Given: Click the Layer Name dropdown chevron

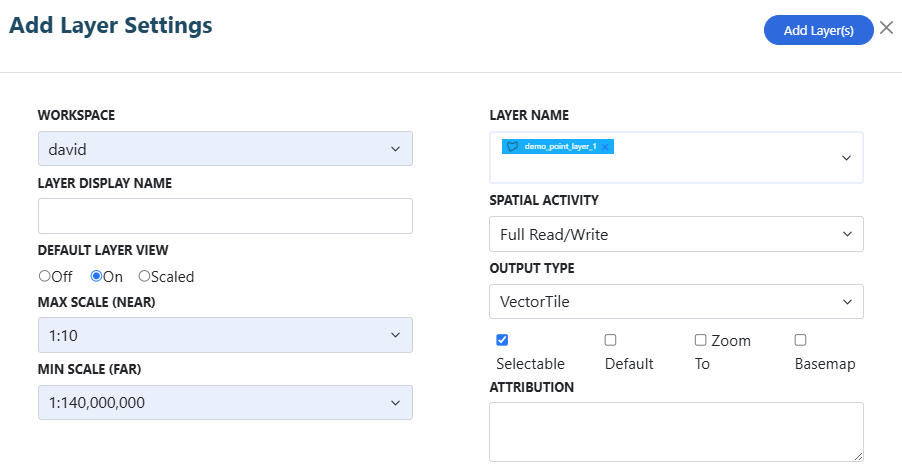Looking at the screenshot, I should [846, 158].
